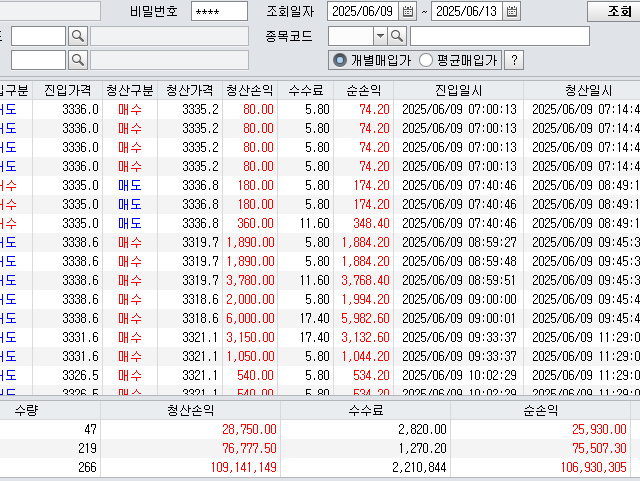The image size is (640, 481).
Task: Click the 순손익 column header in grid
Action: (365, 89)
